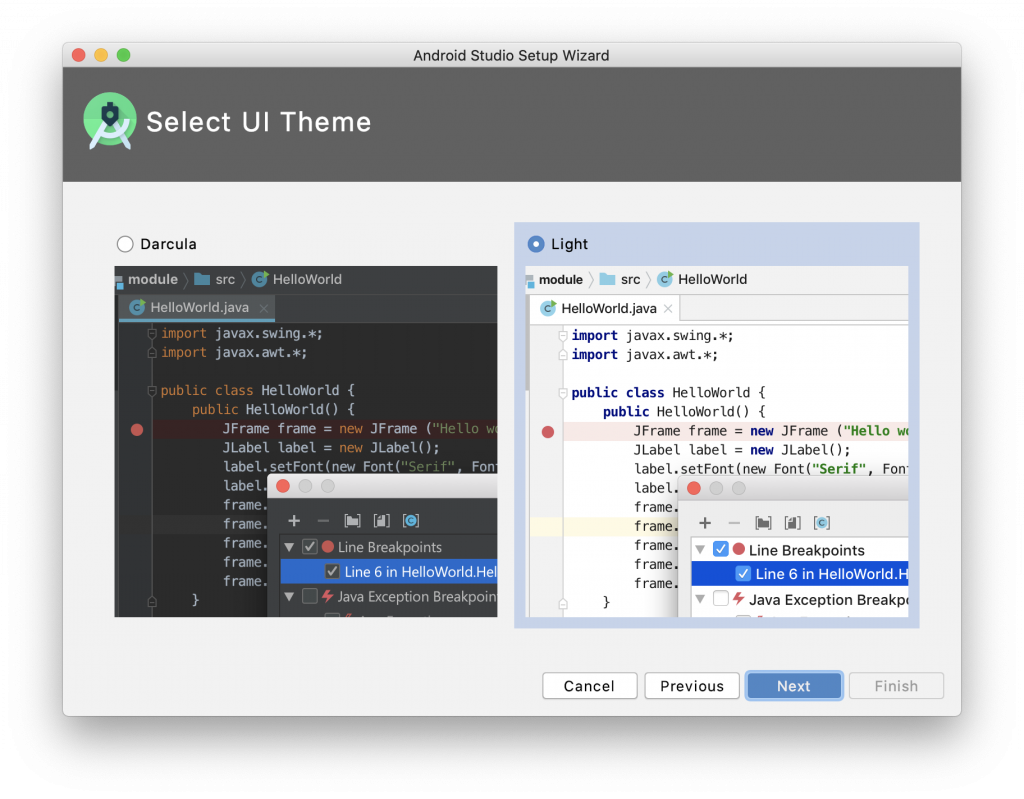Click red breakpoint dot in Light preview
The width and height of the screenshot is (1024, 799).
[x=548, y=431]
